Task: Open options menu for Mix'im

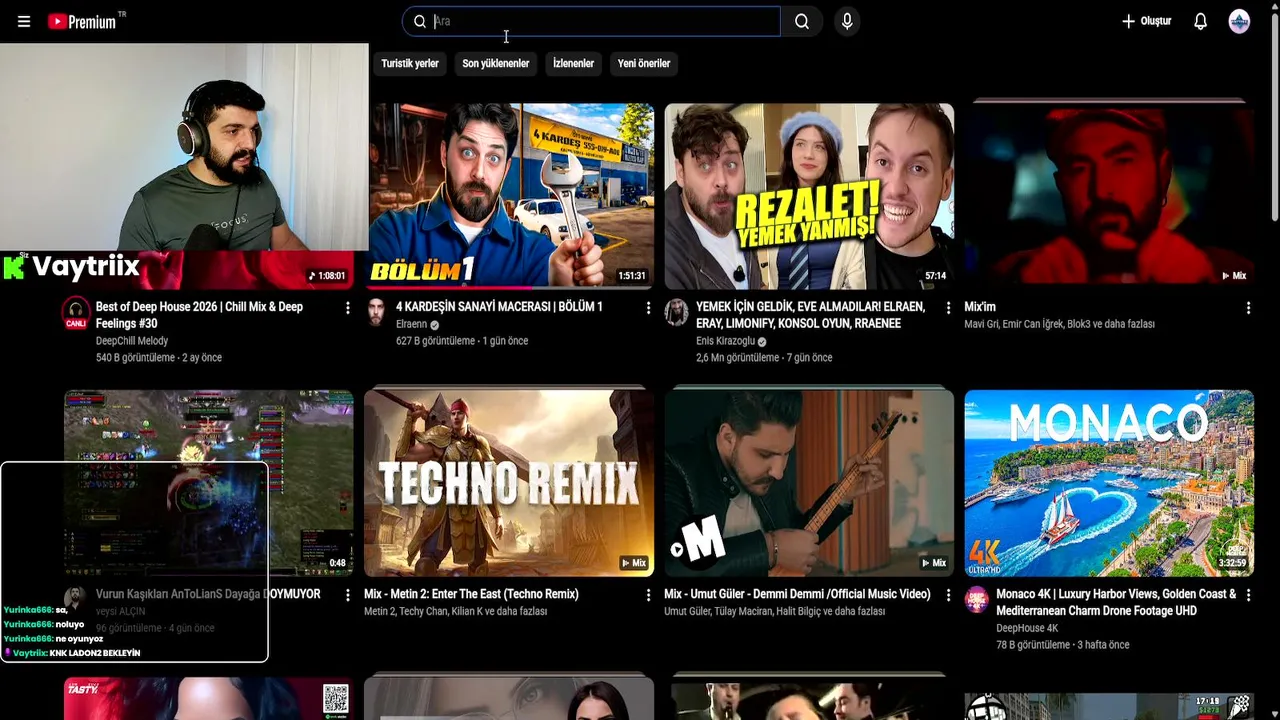Action: click(x=1248, y=308)
